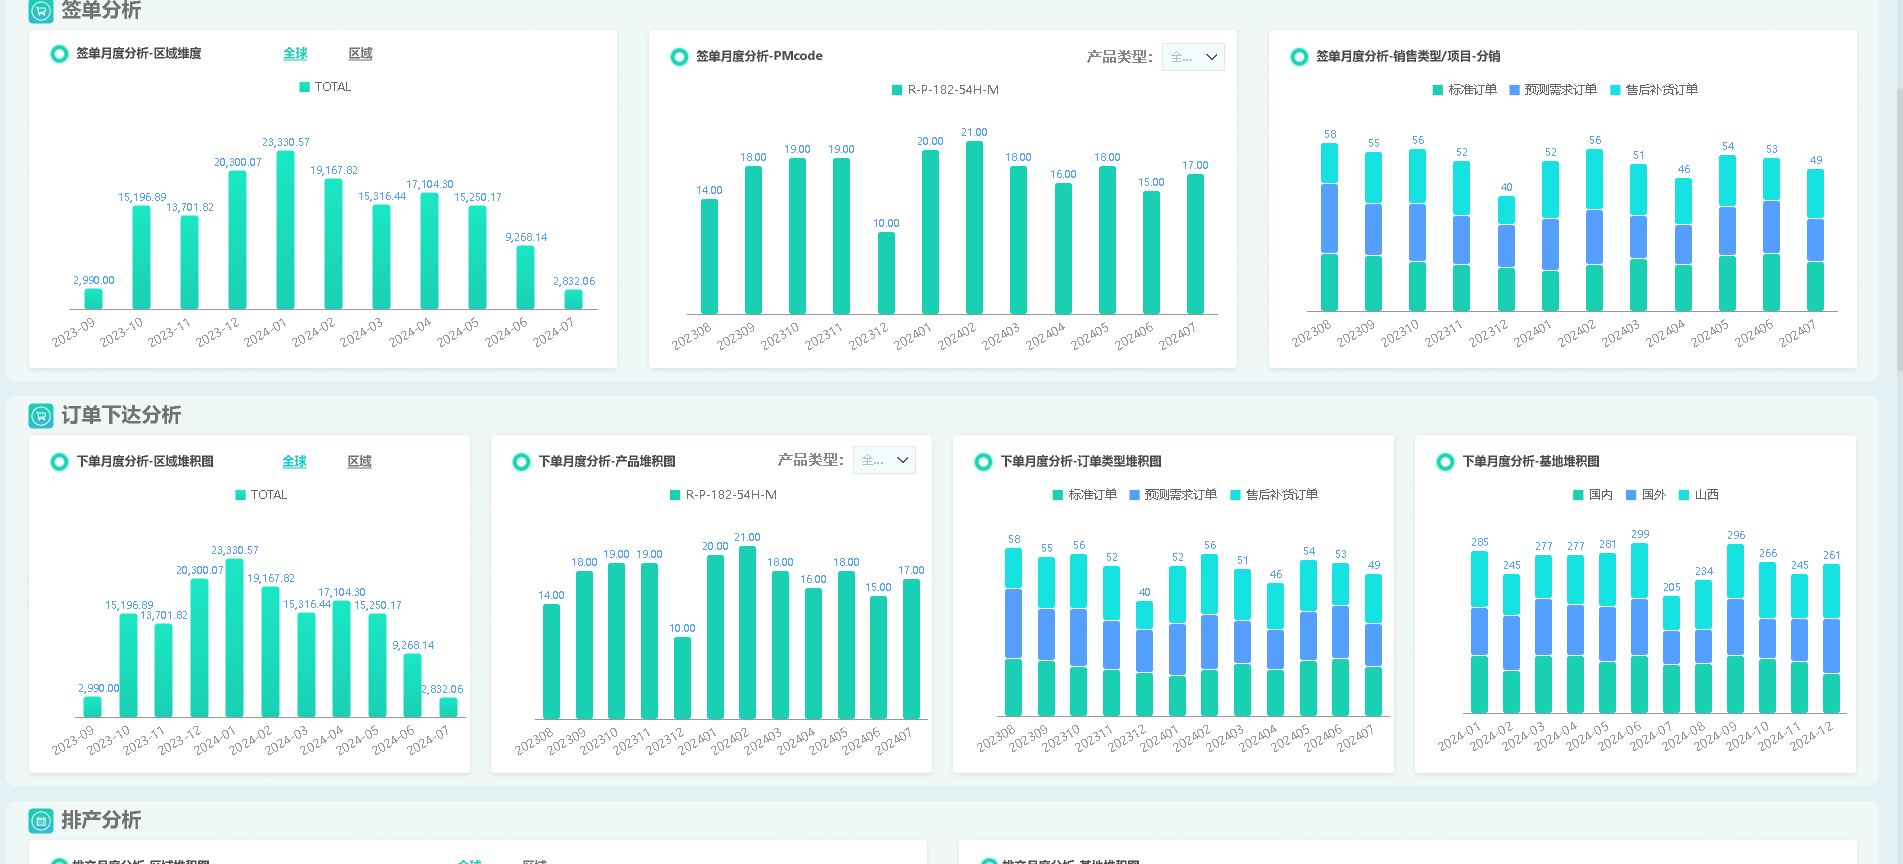Click 202402 stacked bar in 下单 订单类型堆积图

point(1209,635)
